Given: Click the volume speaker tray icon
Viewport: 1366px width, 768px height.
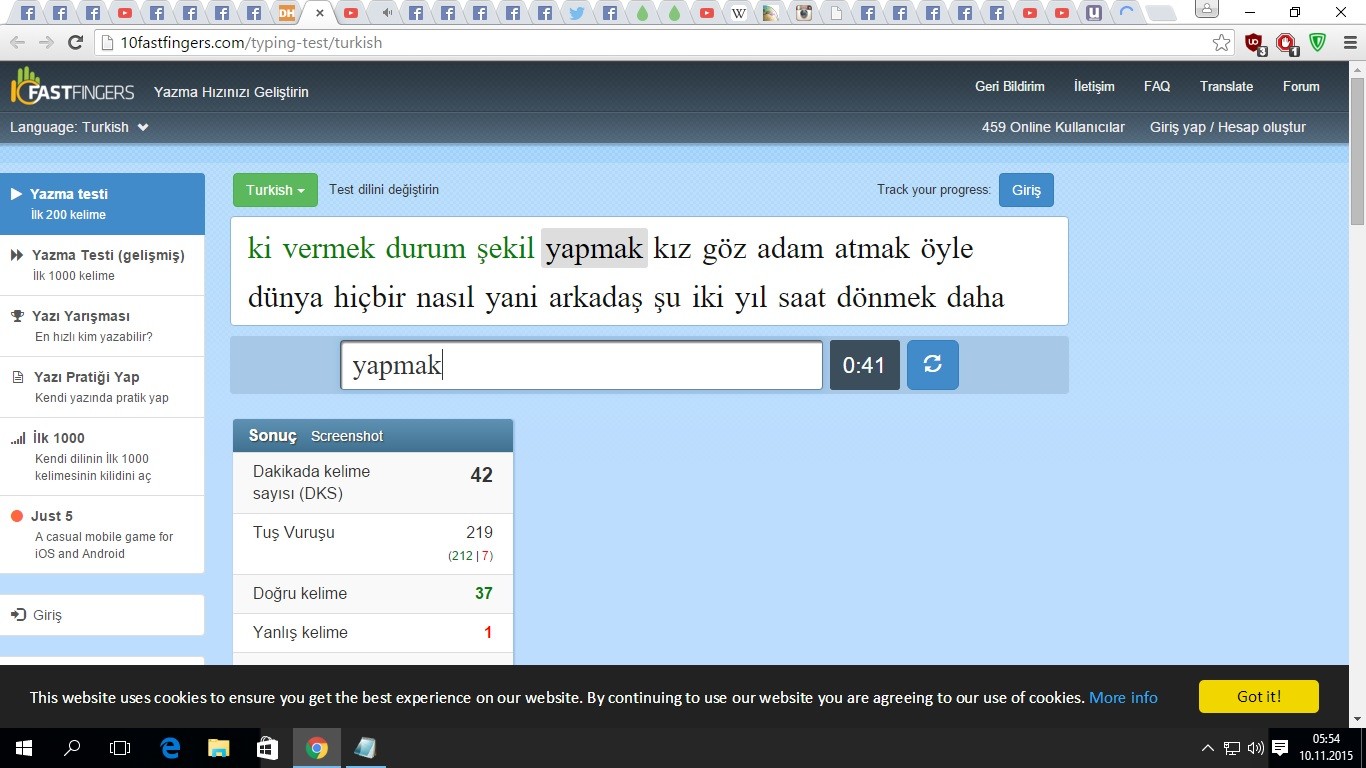Looking at the screenshot, I should tap(1256, 747).
